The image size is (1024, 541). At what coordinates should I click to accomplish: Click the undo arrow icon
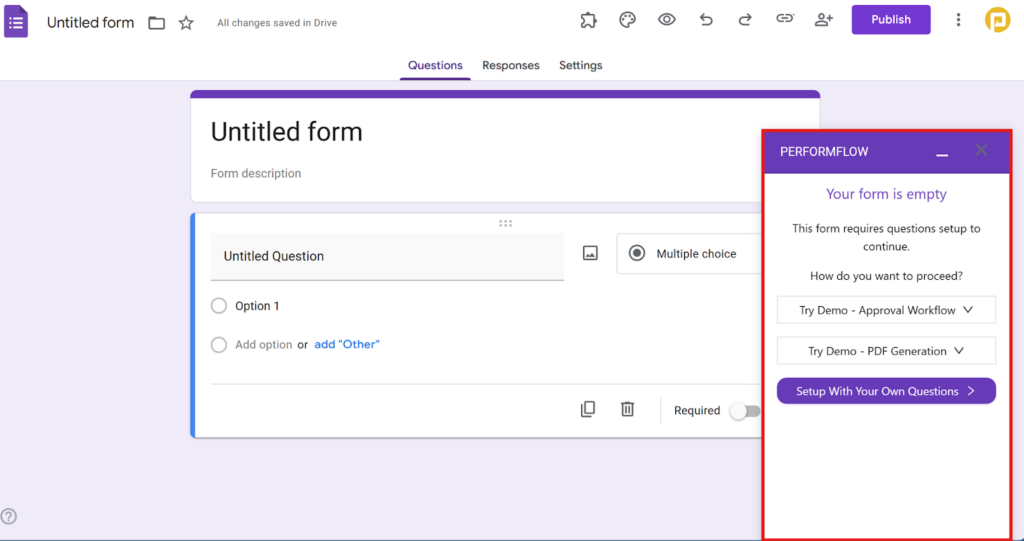pyautogui.click(x=706, y=20)
